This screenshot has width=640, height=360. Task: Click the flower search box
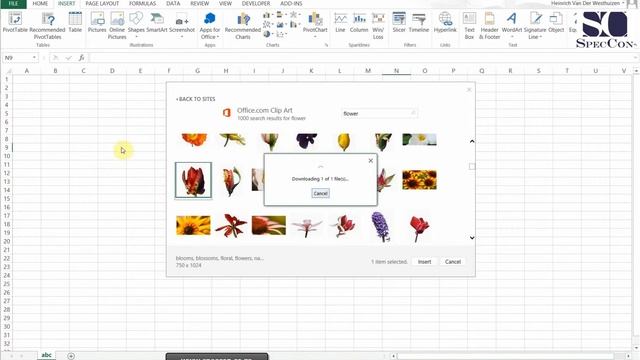click(x=379, y=113)
